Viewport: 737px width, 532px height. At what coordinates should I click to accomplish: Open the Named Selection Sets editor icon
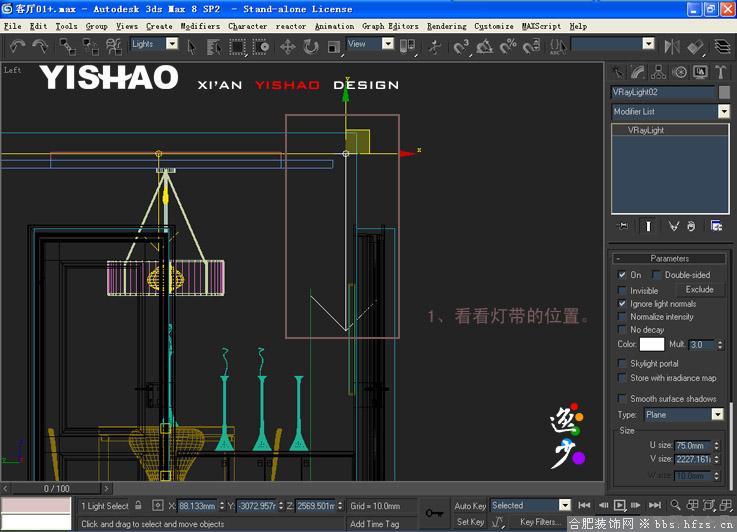(x=558, y=47)
